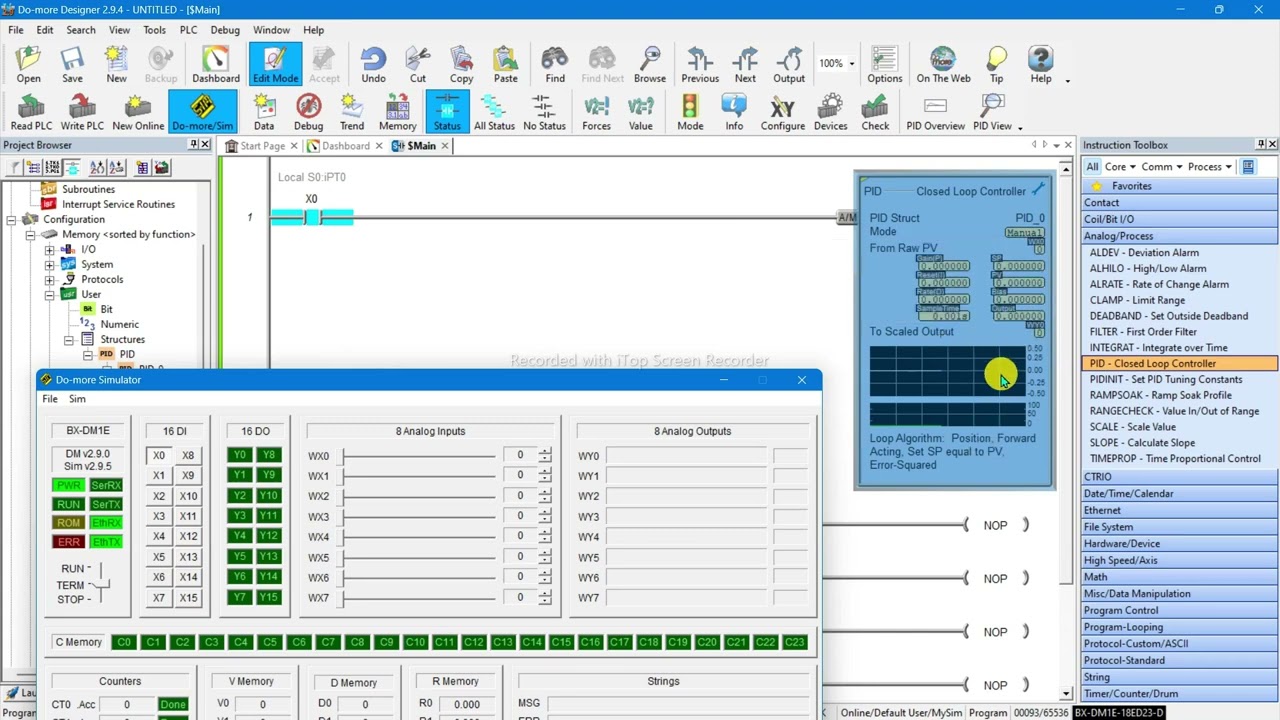Image resolution: width=1280 pixels, height=720 pixels.
Task: Select ALDEV - Deviation Alarm instruction
Action: pyautogui.click(x=1143, y=252)
